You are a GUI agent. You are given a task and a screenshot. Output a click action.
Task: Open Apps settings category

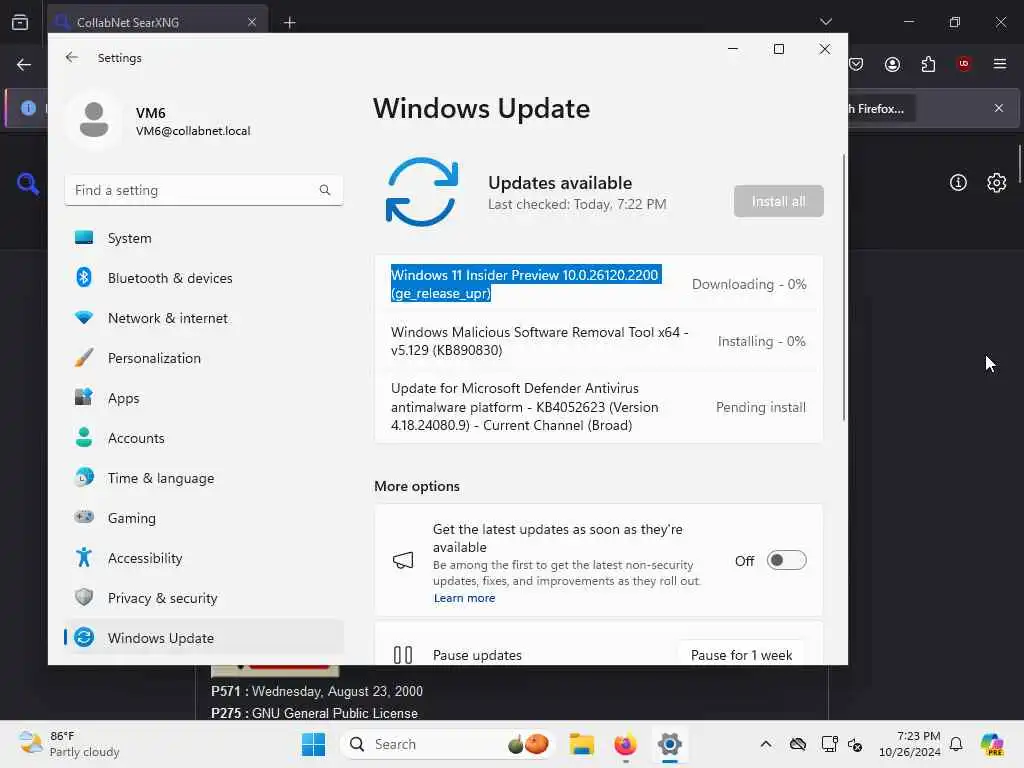[x=204, y=398]
